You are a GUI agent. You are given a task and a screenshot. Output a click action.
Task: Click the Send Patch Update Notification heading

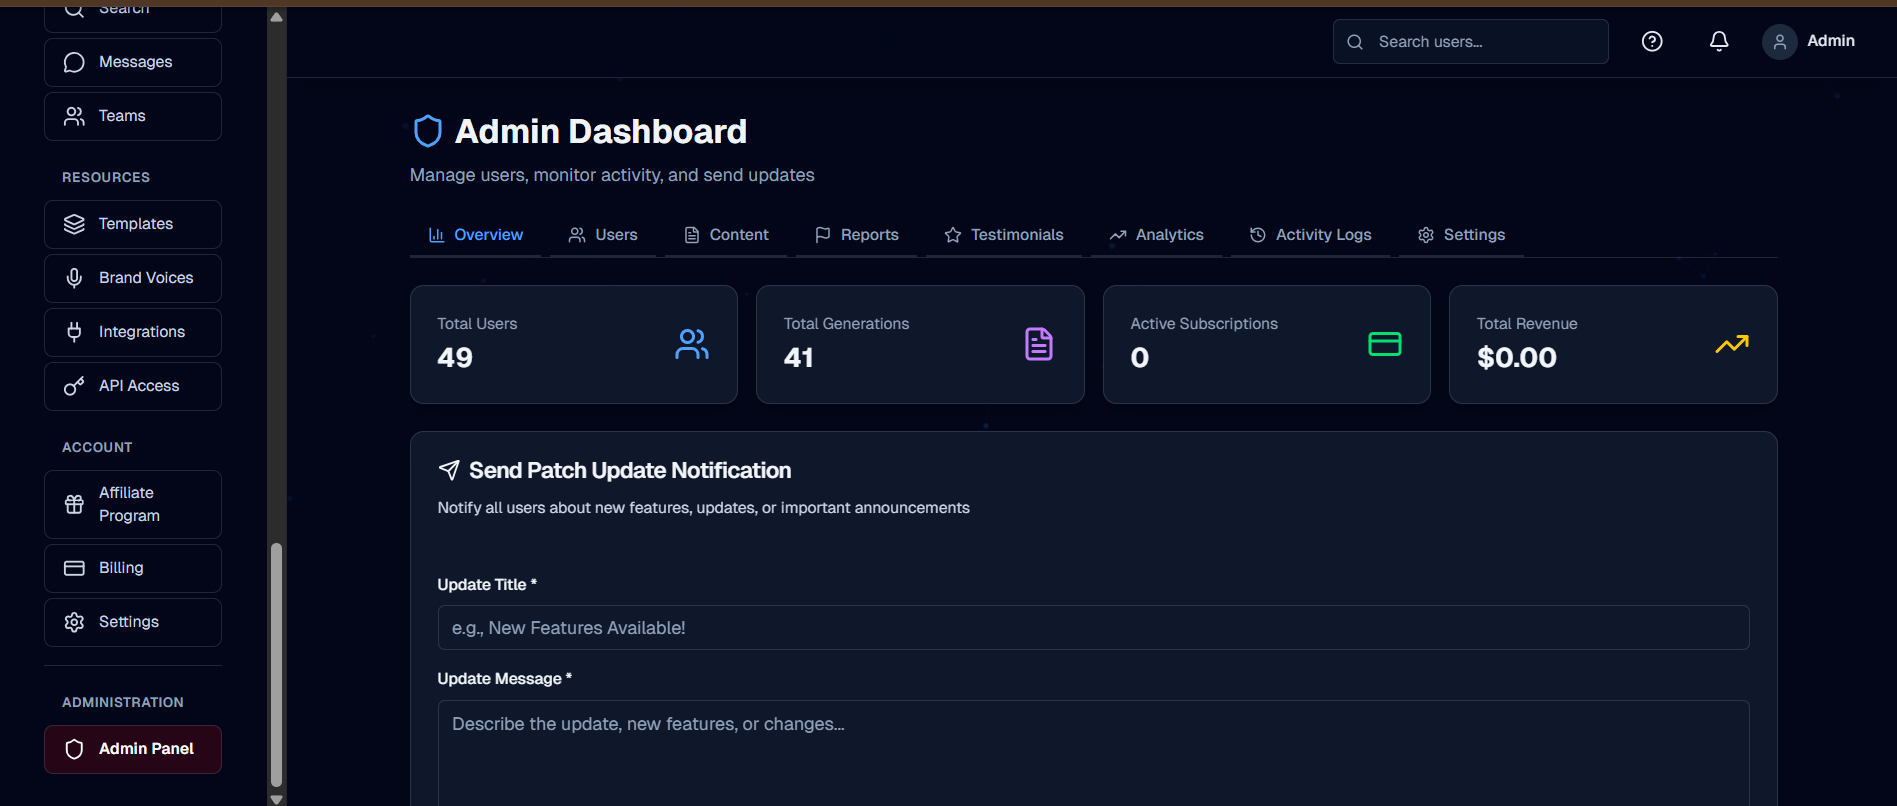630,470
